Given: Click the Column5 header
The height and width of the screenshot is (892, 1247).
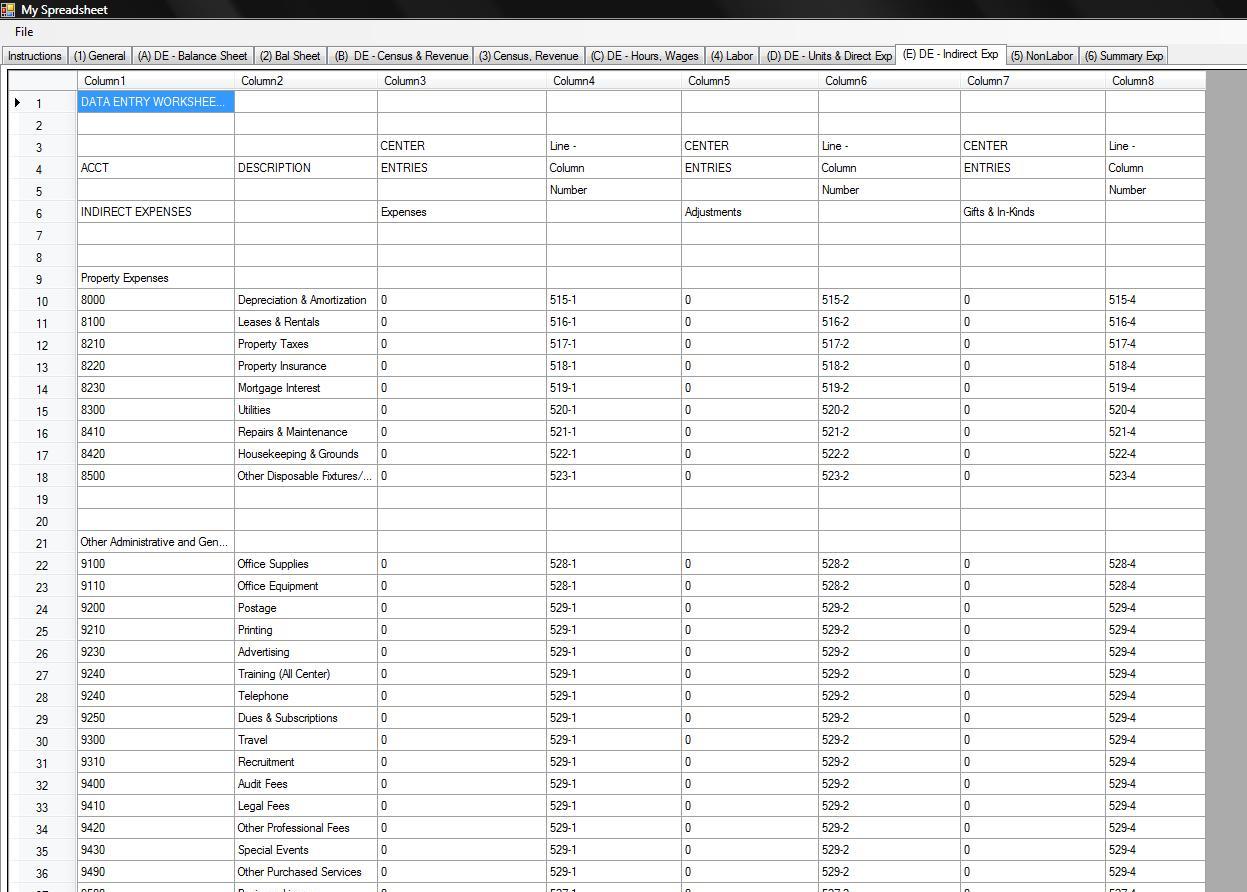Looking at the screenshot, I should click(x=750, y=81).
